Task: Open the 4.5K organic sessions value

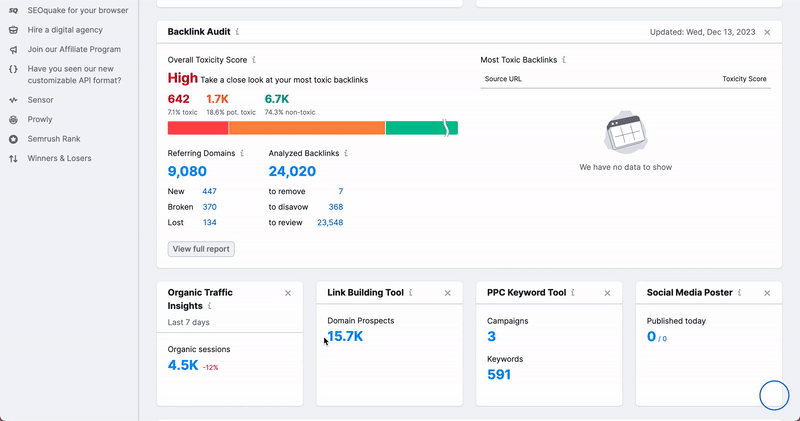Action: click(183, 365)
